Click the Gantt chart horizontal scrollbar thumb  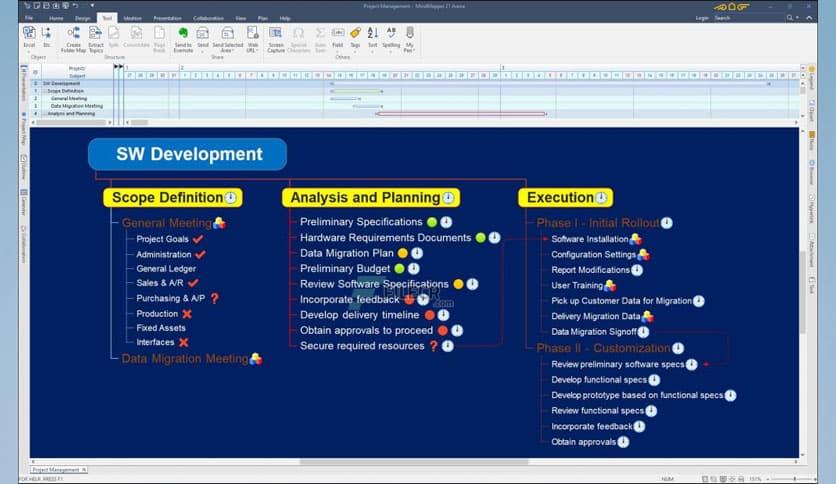point(139,123)
